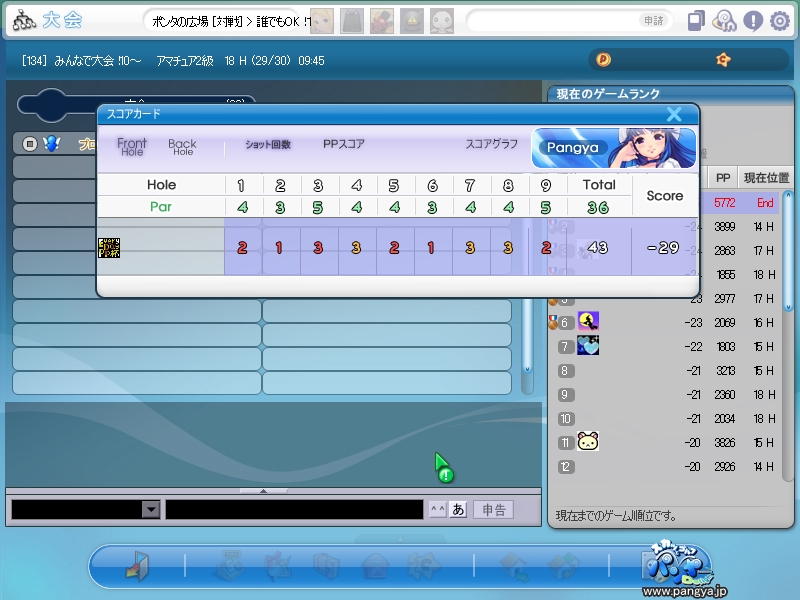The image size is (800, 600).
Task: Select the PPスコア tab
Action: [343, 144]
